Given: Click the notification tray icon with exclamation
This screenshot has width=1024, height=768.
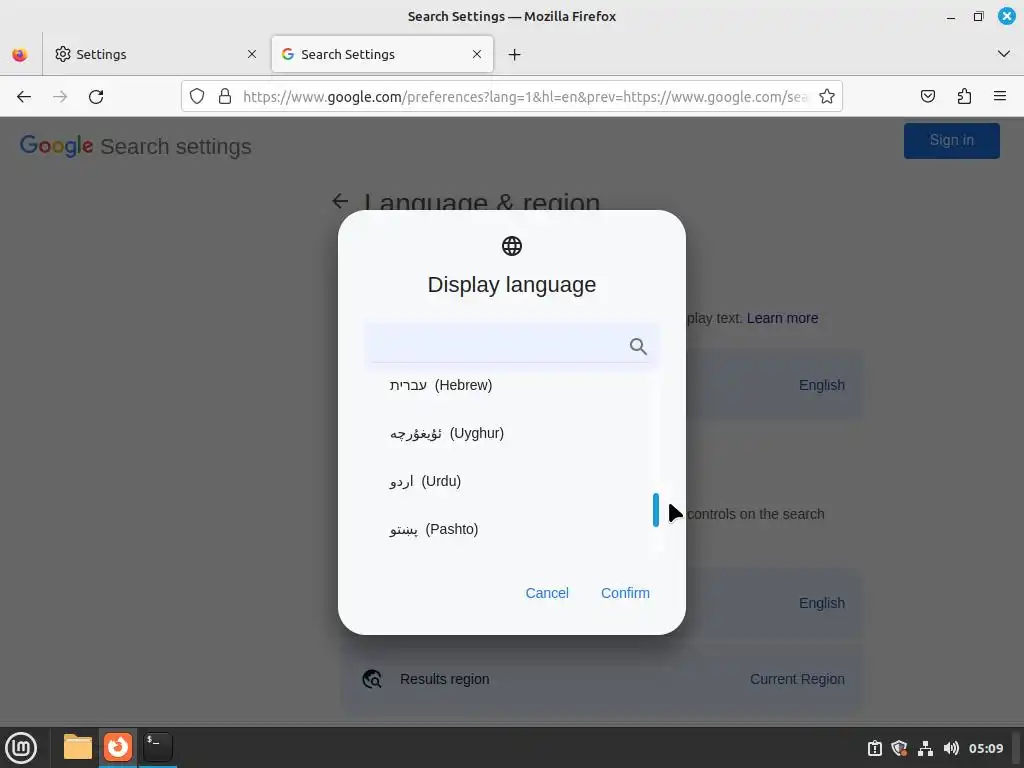Looking at the screenshot, I should [874, 748].
